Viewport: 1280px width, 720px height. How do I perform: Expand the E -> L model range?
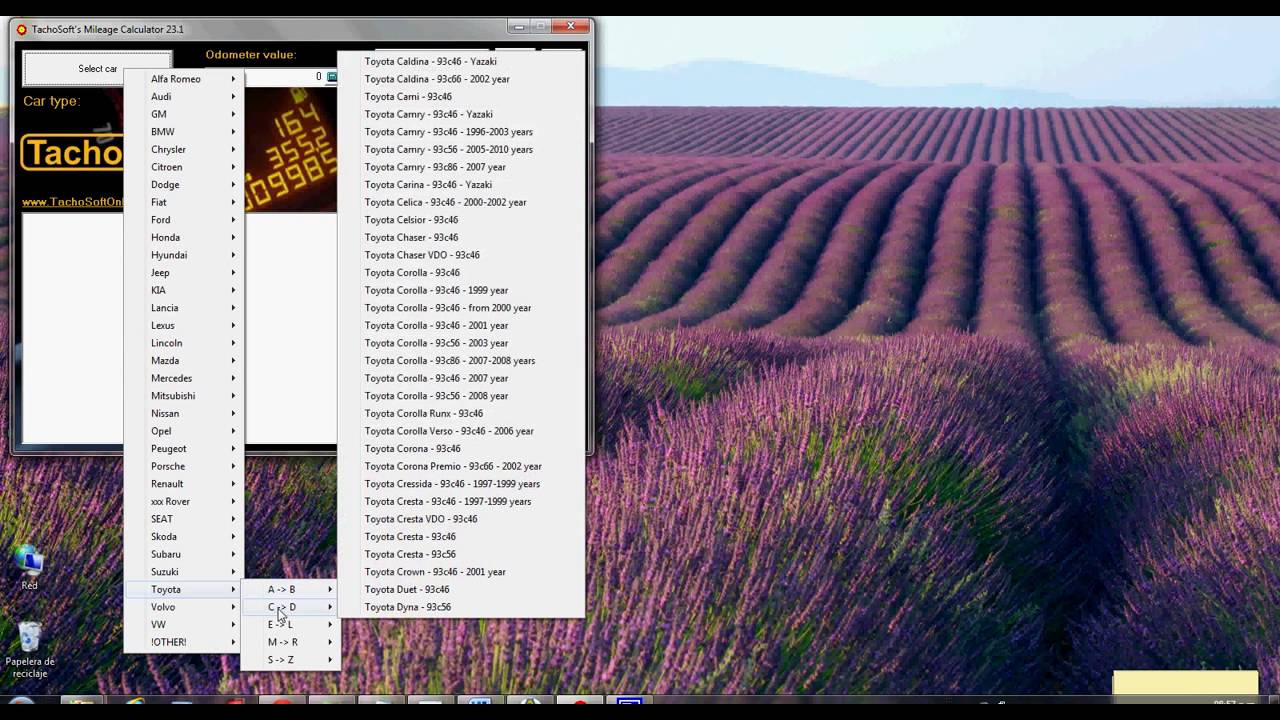tap(290, 624)
